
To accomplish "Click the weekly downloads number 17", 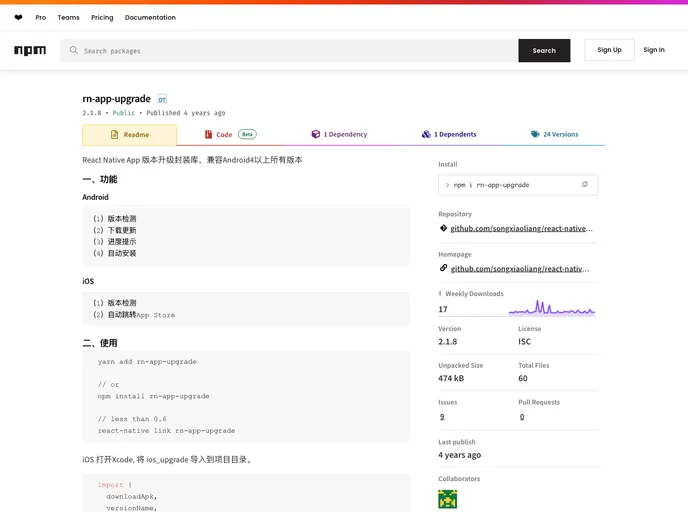I will [443, 309].
